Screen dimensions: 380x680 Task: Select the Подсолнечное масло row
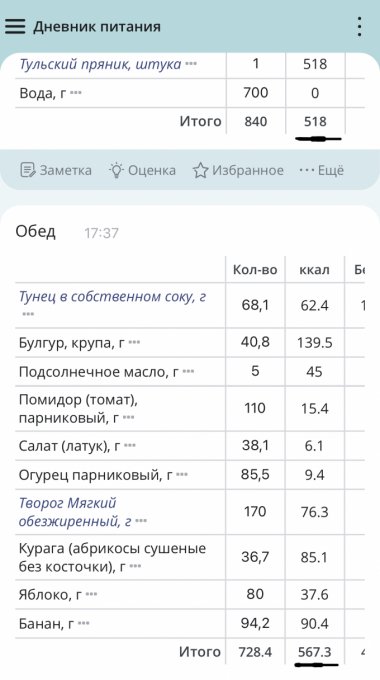(190, 372)
